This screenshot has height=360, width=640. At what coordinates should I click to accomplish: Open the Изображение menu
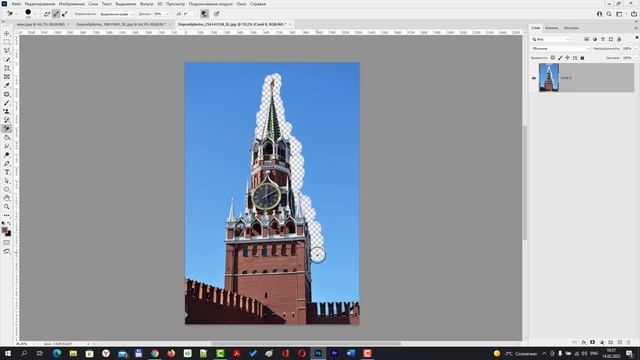point(72,4)
